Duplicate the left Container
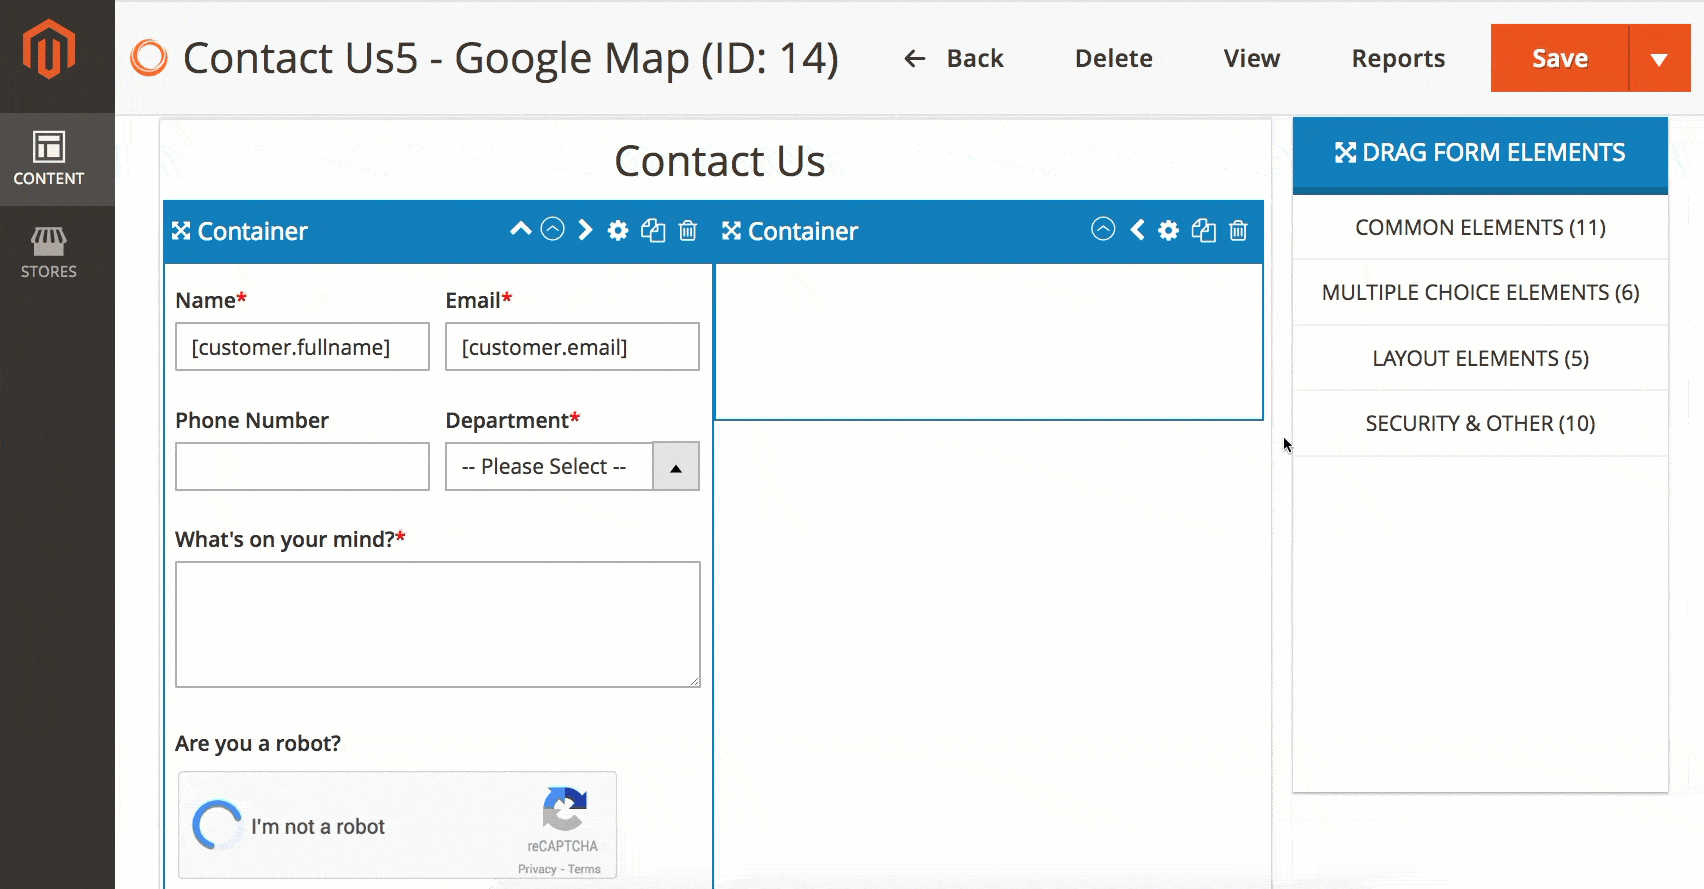1704x889 pixels. click(x=653, y=231)
